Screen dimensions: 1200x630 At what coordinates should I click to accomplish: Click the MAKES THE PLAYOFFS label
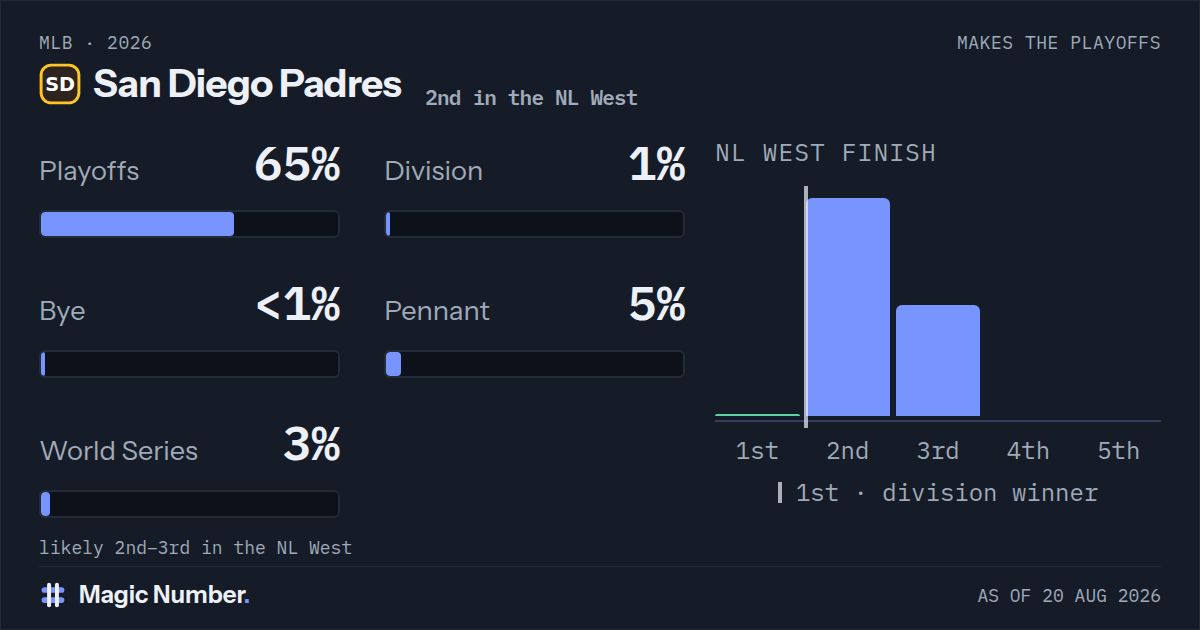pyautogui.click(x=1059, y=43)
